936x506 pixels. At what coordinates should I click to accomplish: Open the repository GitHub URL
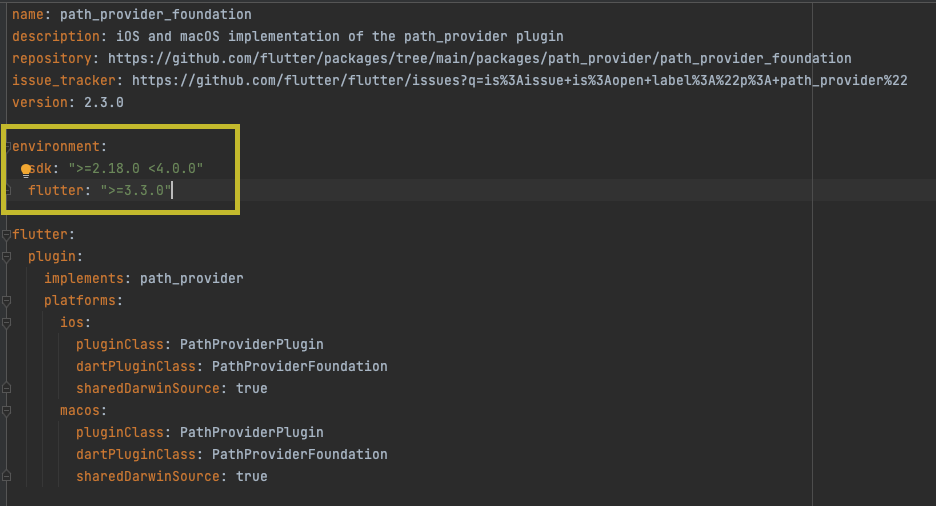click(479, 58)
